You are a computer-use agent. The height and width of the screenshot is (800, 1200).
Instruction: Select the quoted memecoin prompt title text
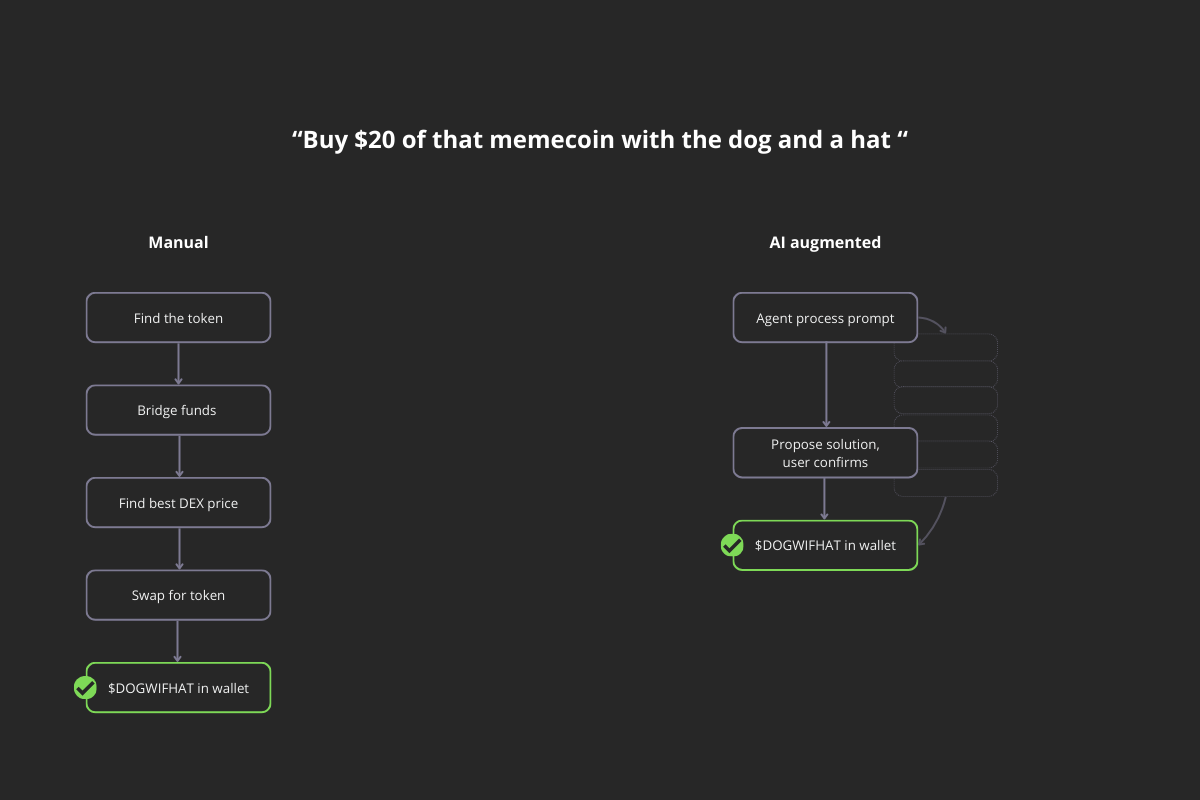point(600,140)
